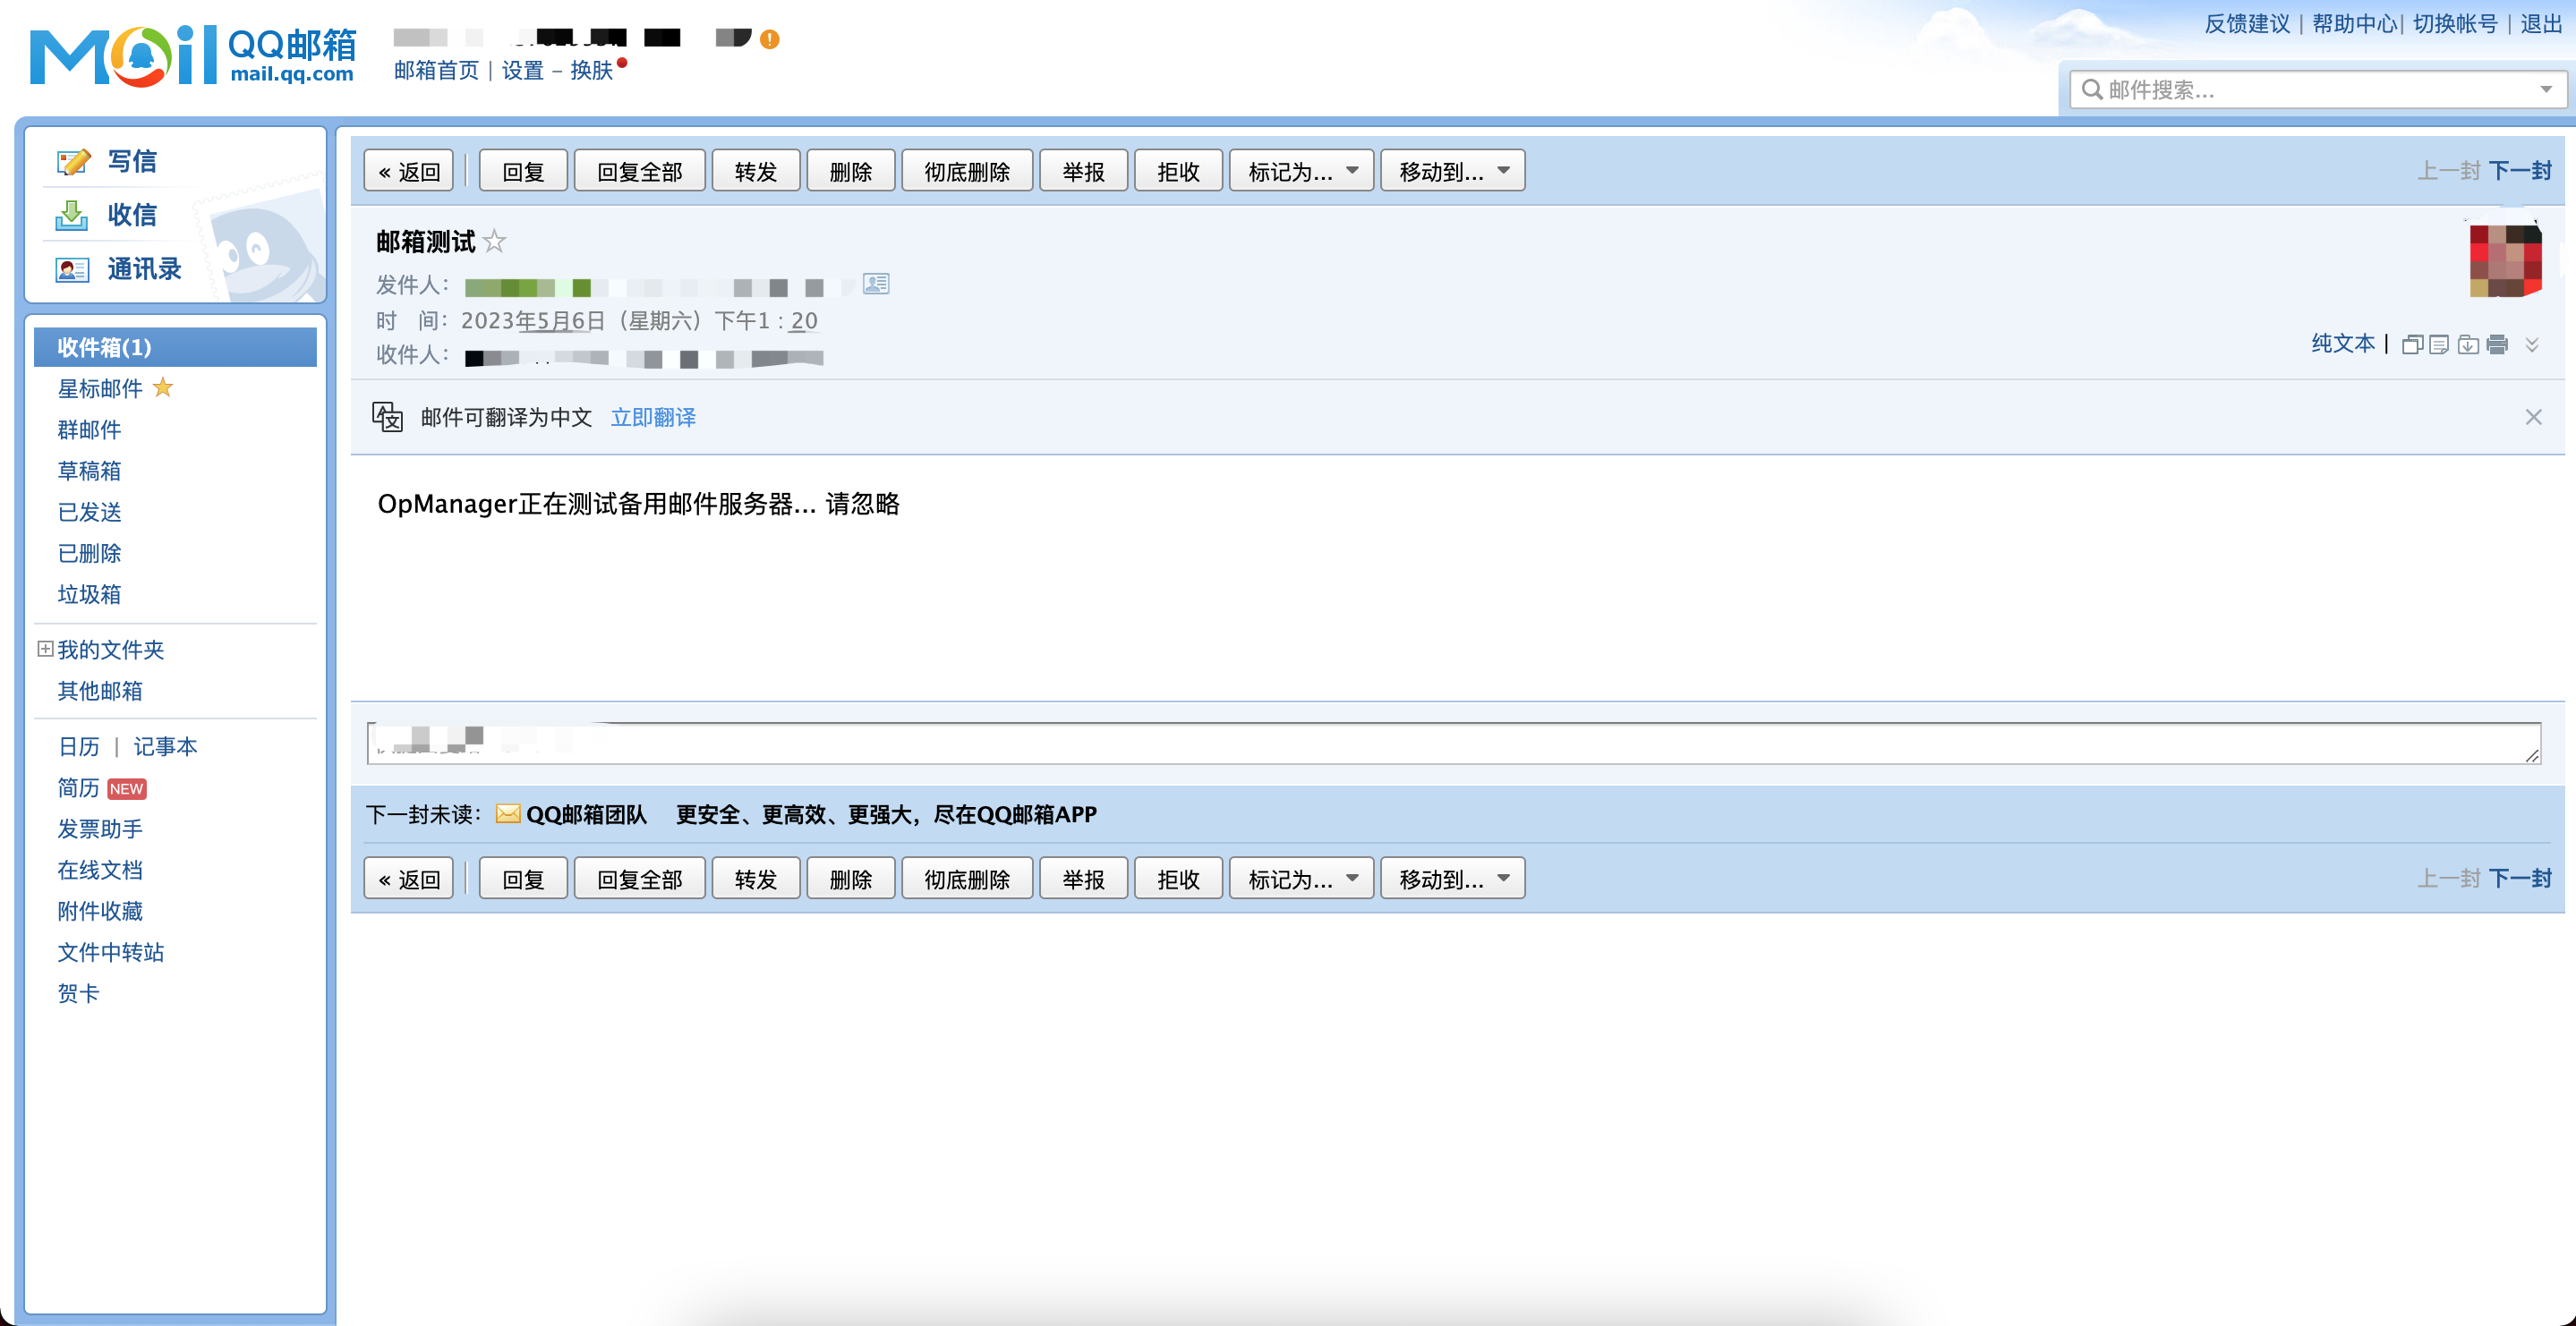The height and width of the screenshot is (1326, 2576).
Task: Open 在线文档 link
Action: (x=100, y=870)
